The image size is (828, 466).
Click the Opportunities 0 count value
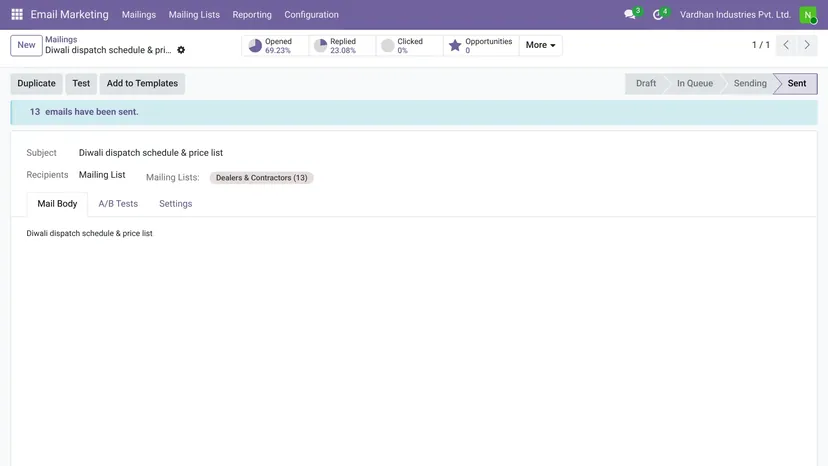[x=468, y=51]
